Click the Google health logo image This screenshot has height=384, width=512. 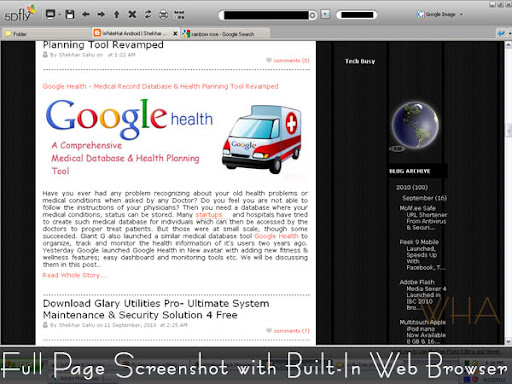tap(129, 118)
